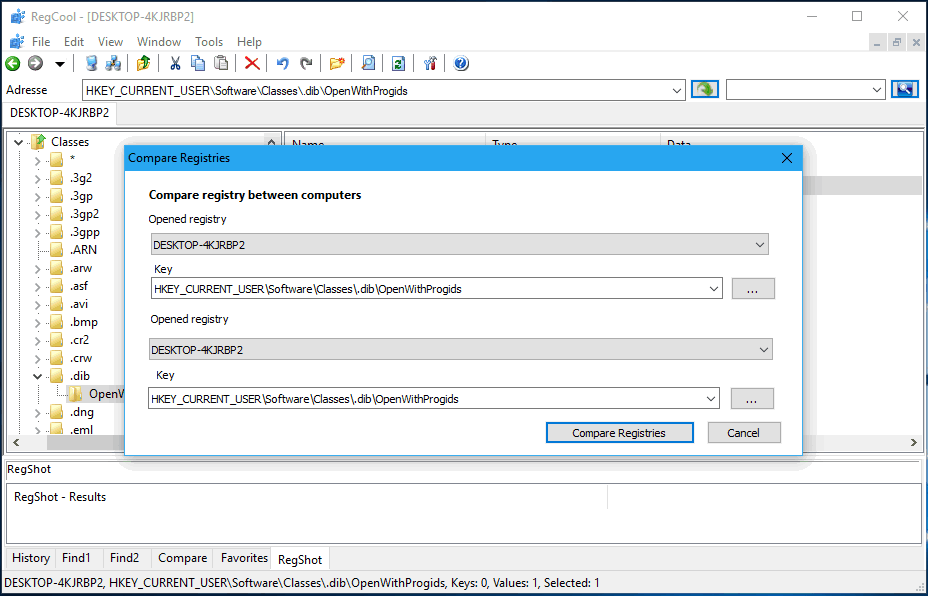Click the local computer registry icon
The width and height of the screenshot is (928, 596).
click(91, 63)
